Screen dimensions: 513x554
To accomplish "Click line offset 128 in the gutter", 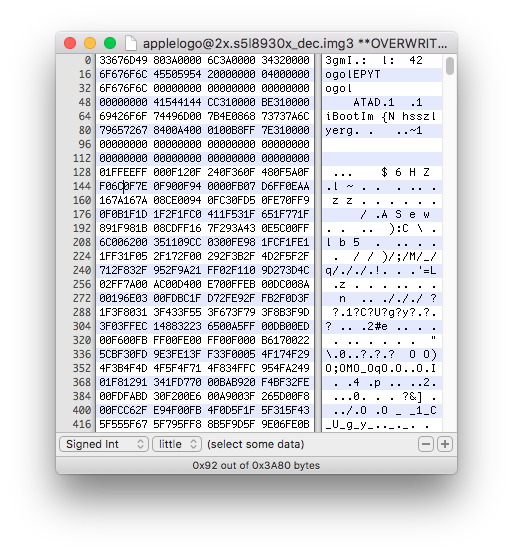I will pos(82,172).
